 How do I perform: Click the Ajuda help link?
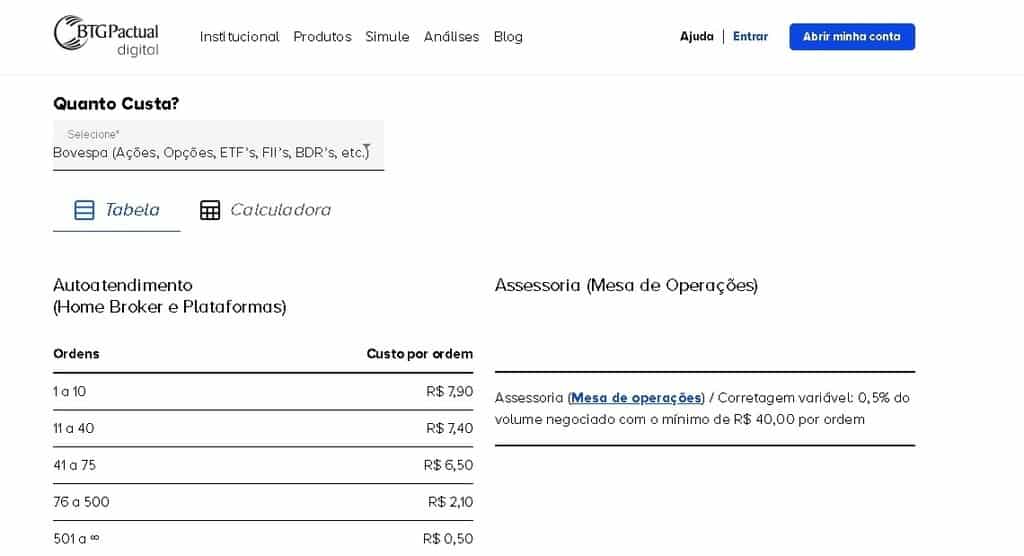696,37
